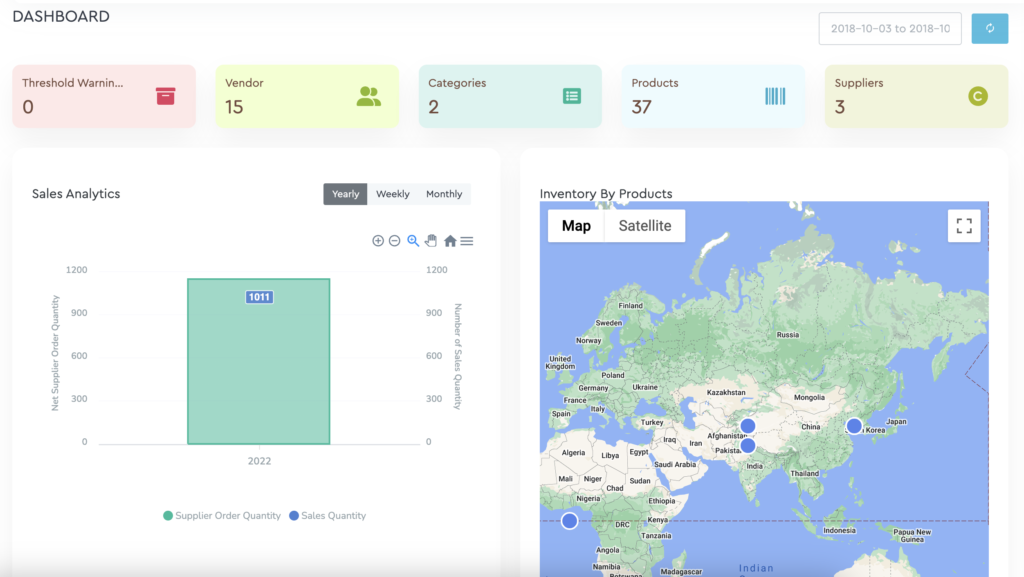
Task: Click Russia label on the map
Action: point(788,335)
